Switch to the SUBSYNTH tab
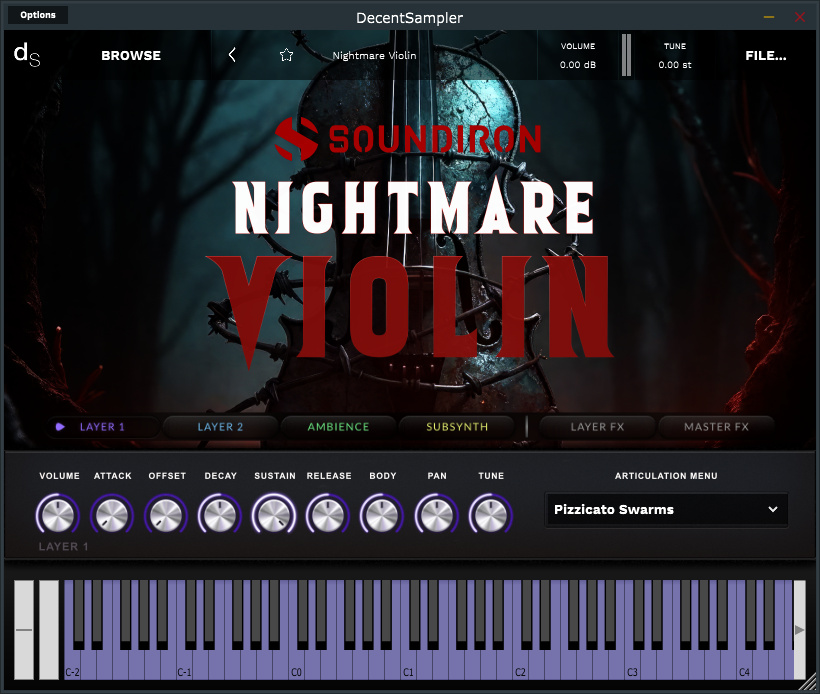Viewport: 820px width, 694px height. pyautogui.click(x=457, y=427)
